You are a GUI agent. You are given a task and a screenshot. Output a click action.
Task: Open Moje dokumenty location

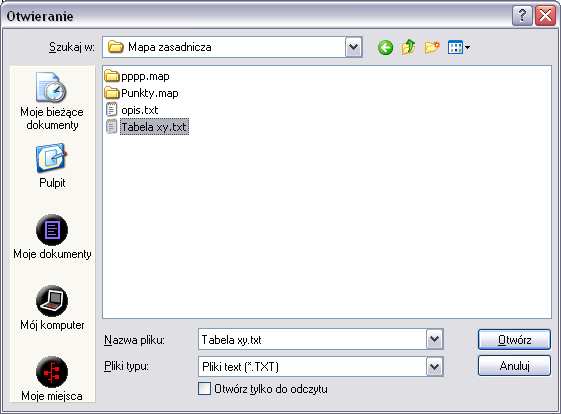[52, 237]
